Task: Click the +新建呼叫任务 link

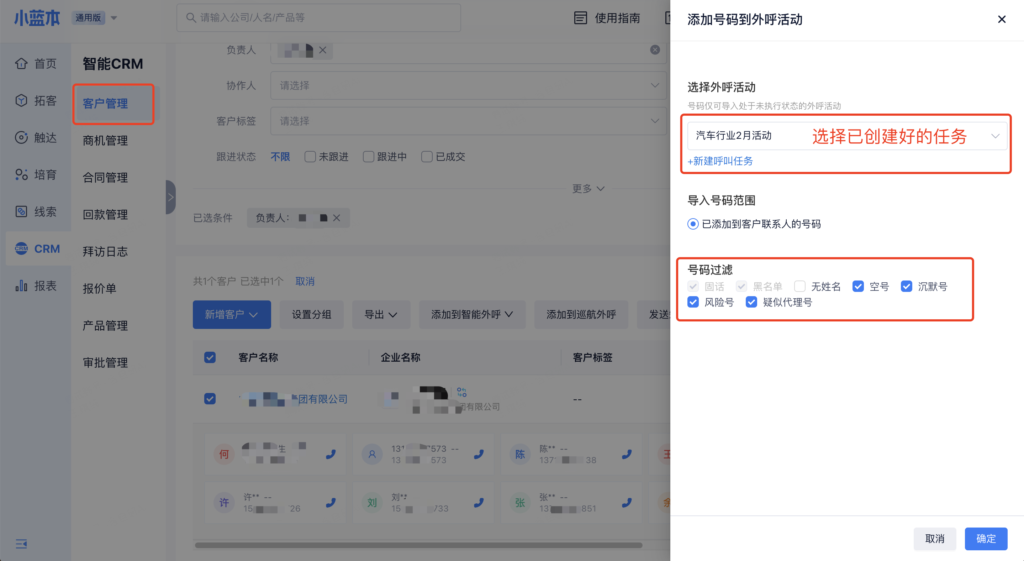Action: 720,161
